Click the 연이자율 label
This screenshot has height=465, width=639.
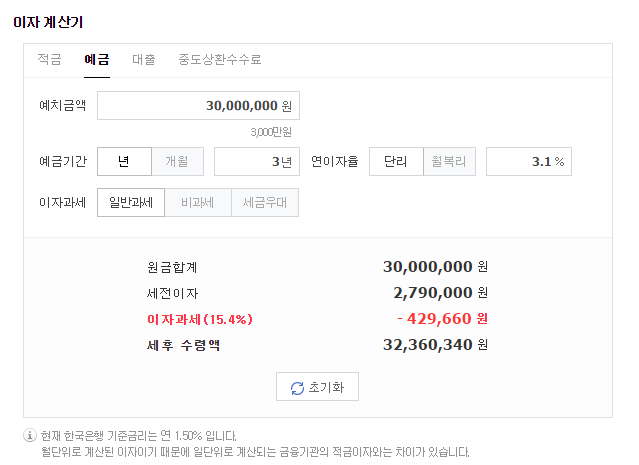(x=335, y=161)
